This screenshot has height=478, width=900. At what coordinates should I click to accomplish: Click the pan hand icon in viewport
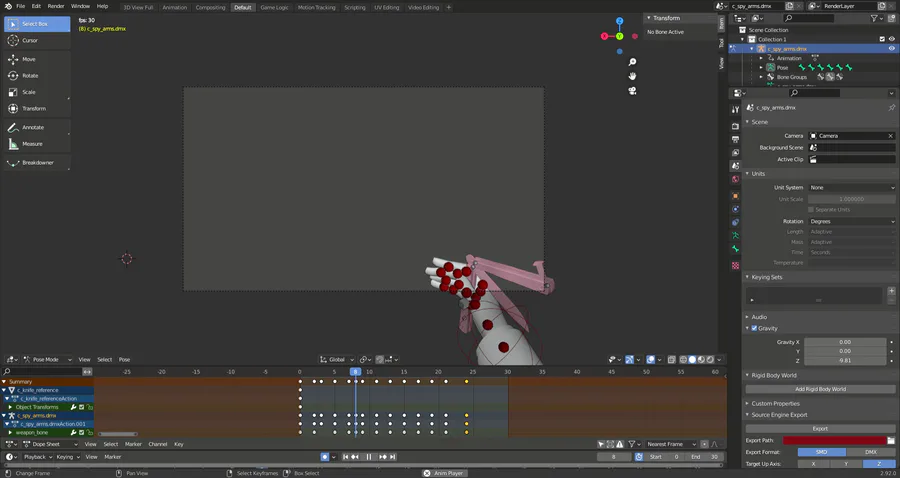632,76
